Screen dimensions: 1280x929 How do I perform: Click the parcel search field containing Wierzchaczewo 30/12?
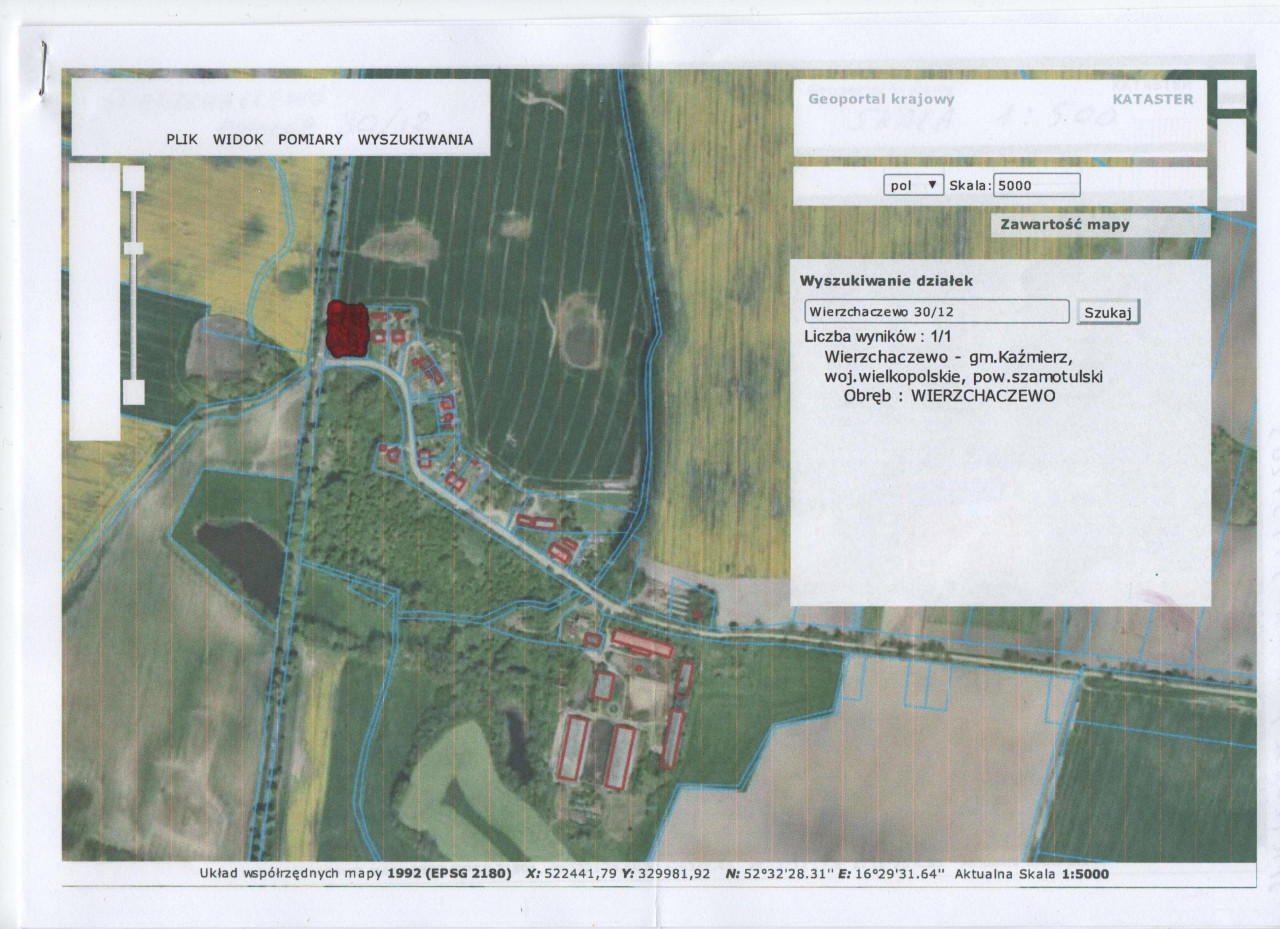click(x=937, y=312)
